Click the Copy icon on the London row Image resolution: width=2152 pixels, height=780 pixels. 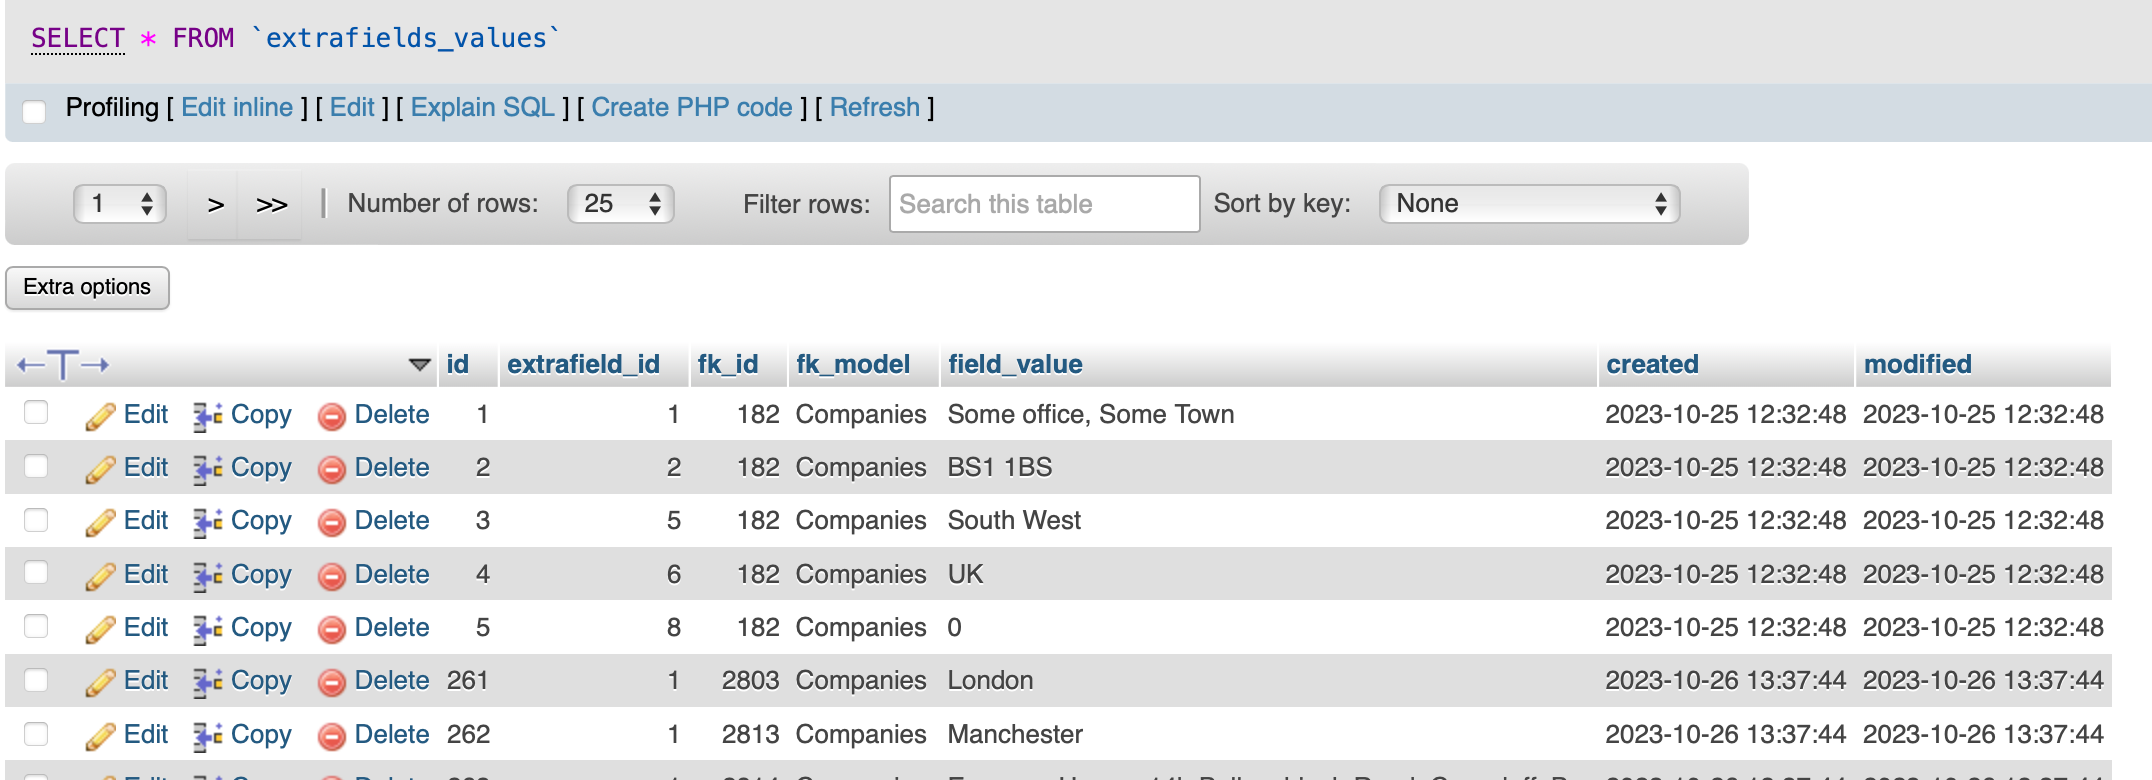(208, 682)
